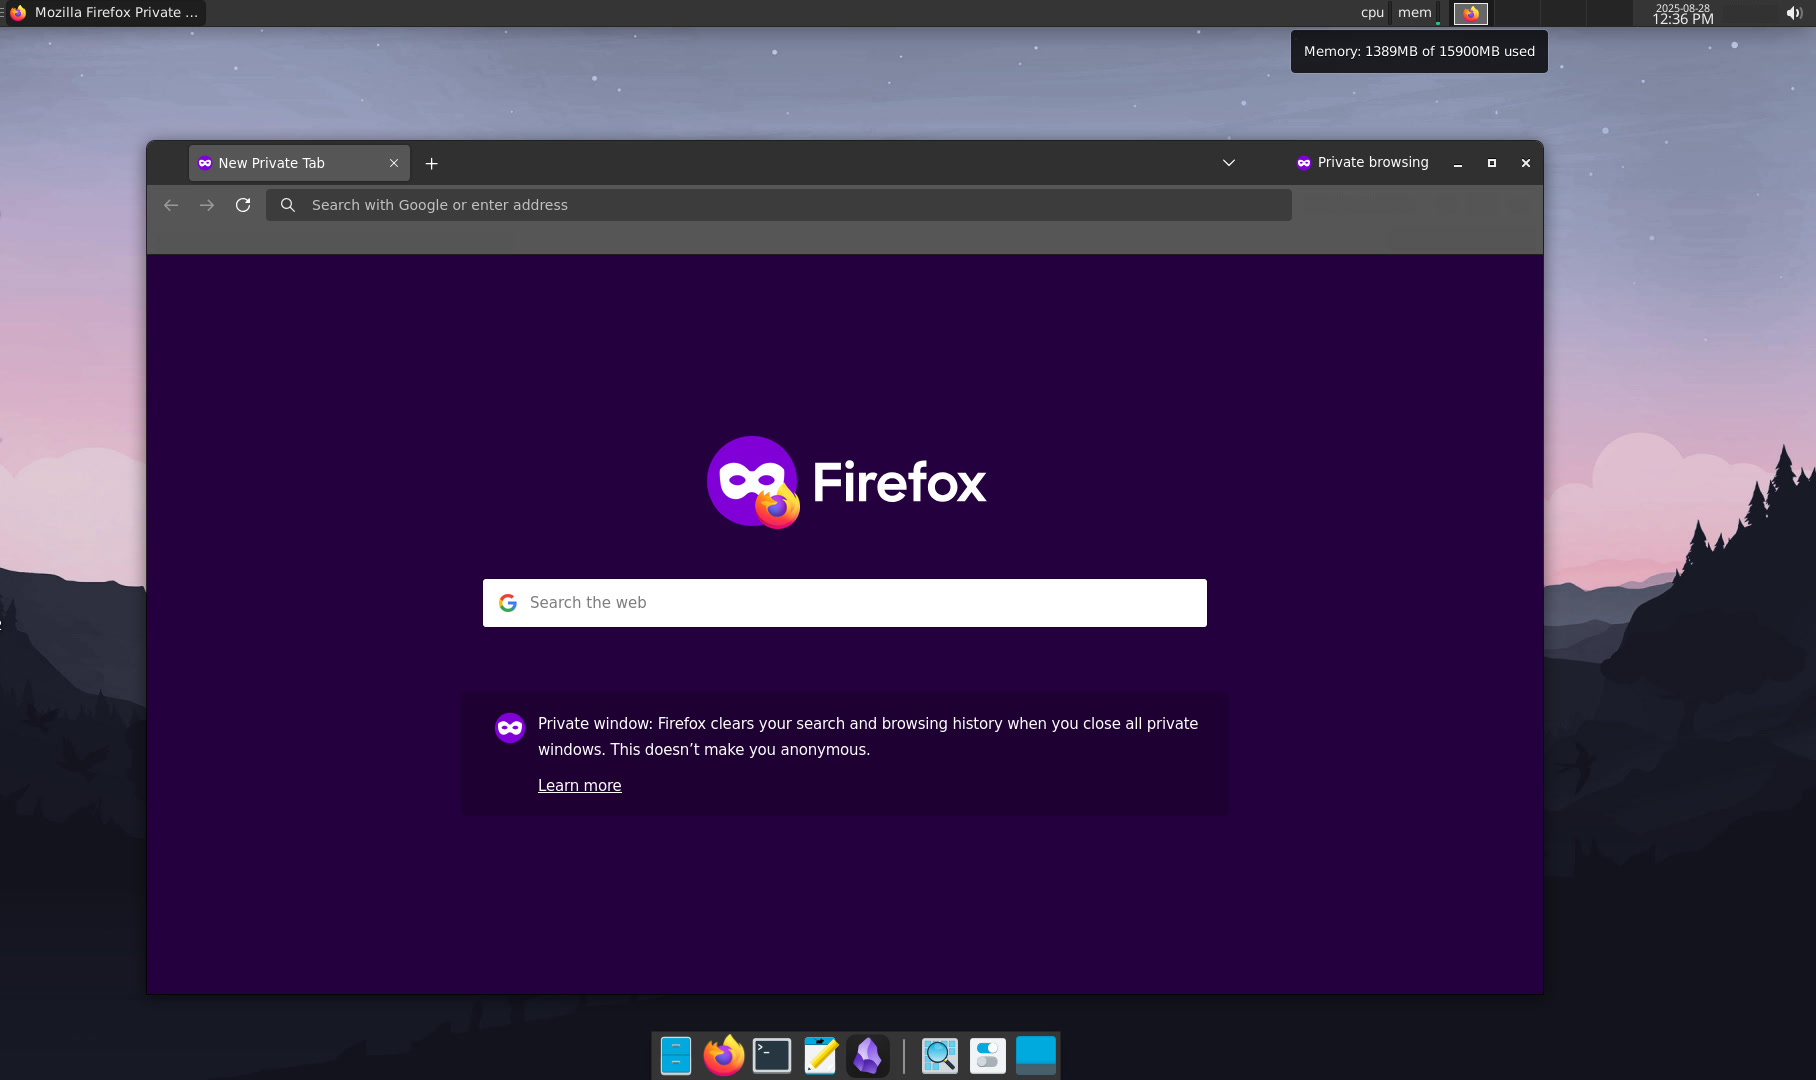Go forward using the forward arrow

pyautogui.click(x=207, y=205)
